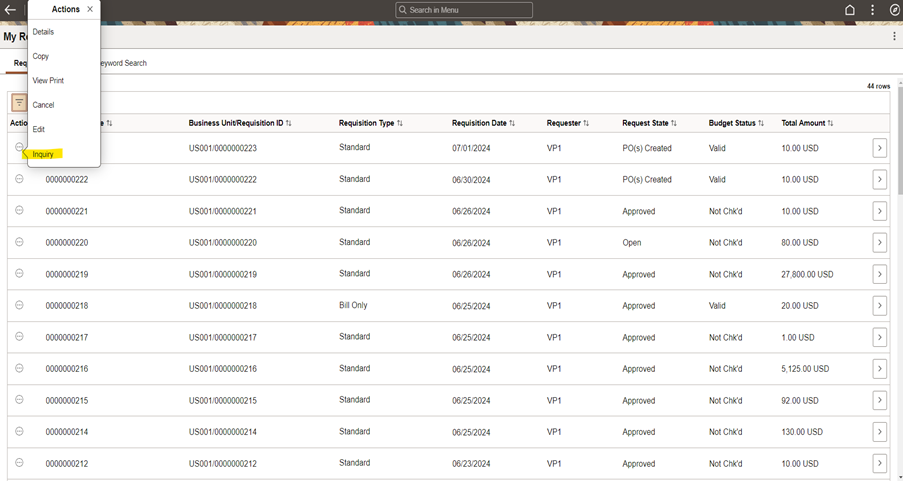Close the Actions popup
Viewport: 903px width, 481px height.
coord(90,9)
